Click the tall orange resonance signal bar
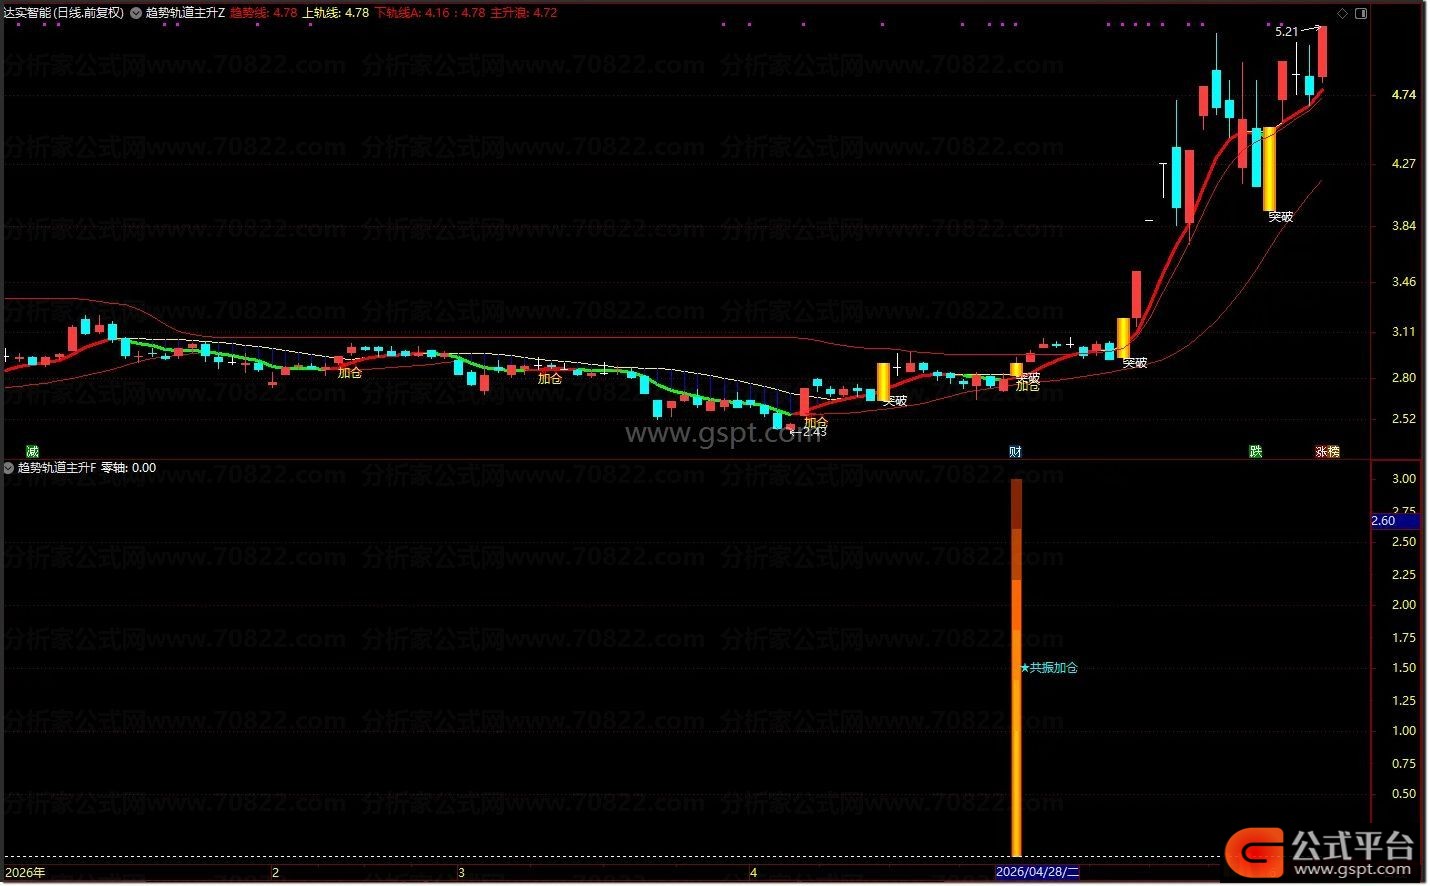 coord(1017,667)
